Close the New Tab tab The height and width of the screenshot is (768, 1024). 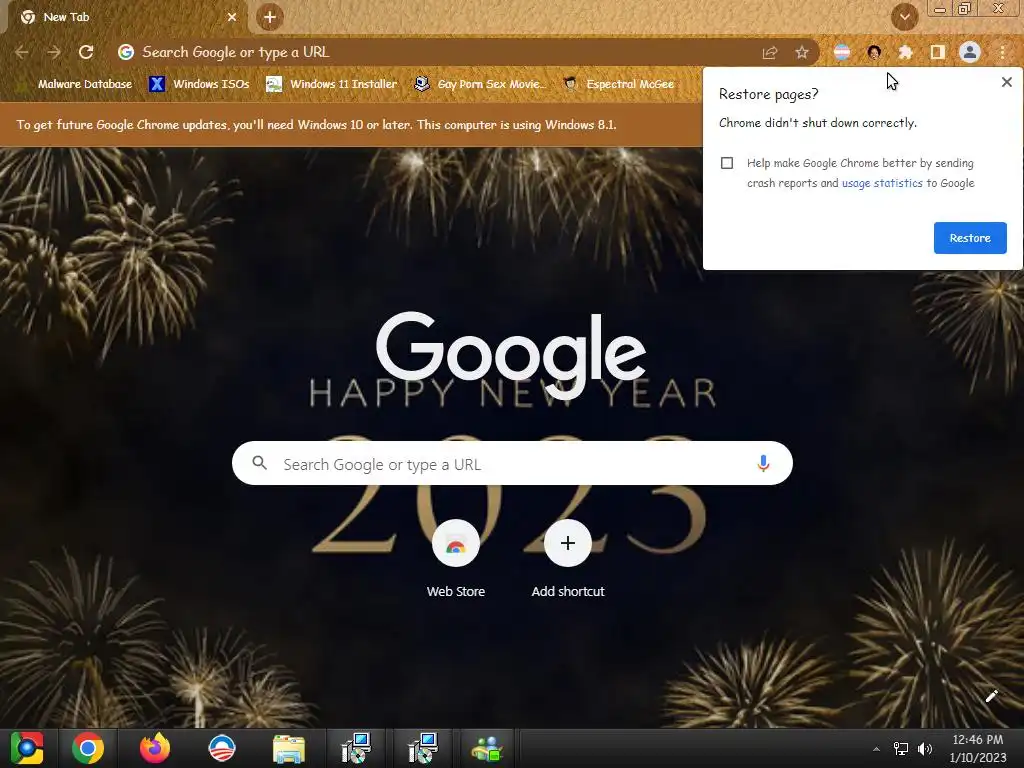(232, 17)
